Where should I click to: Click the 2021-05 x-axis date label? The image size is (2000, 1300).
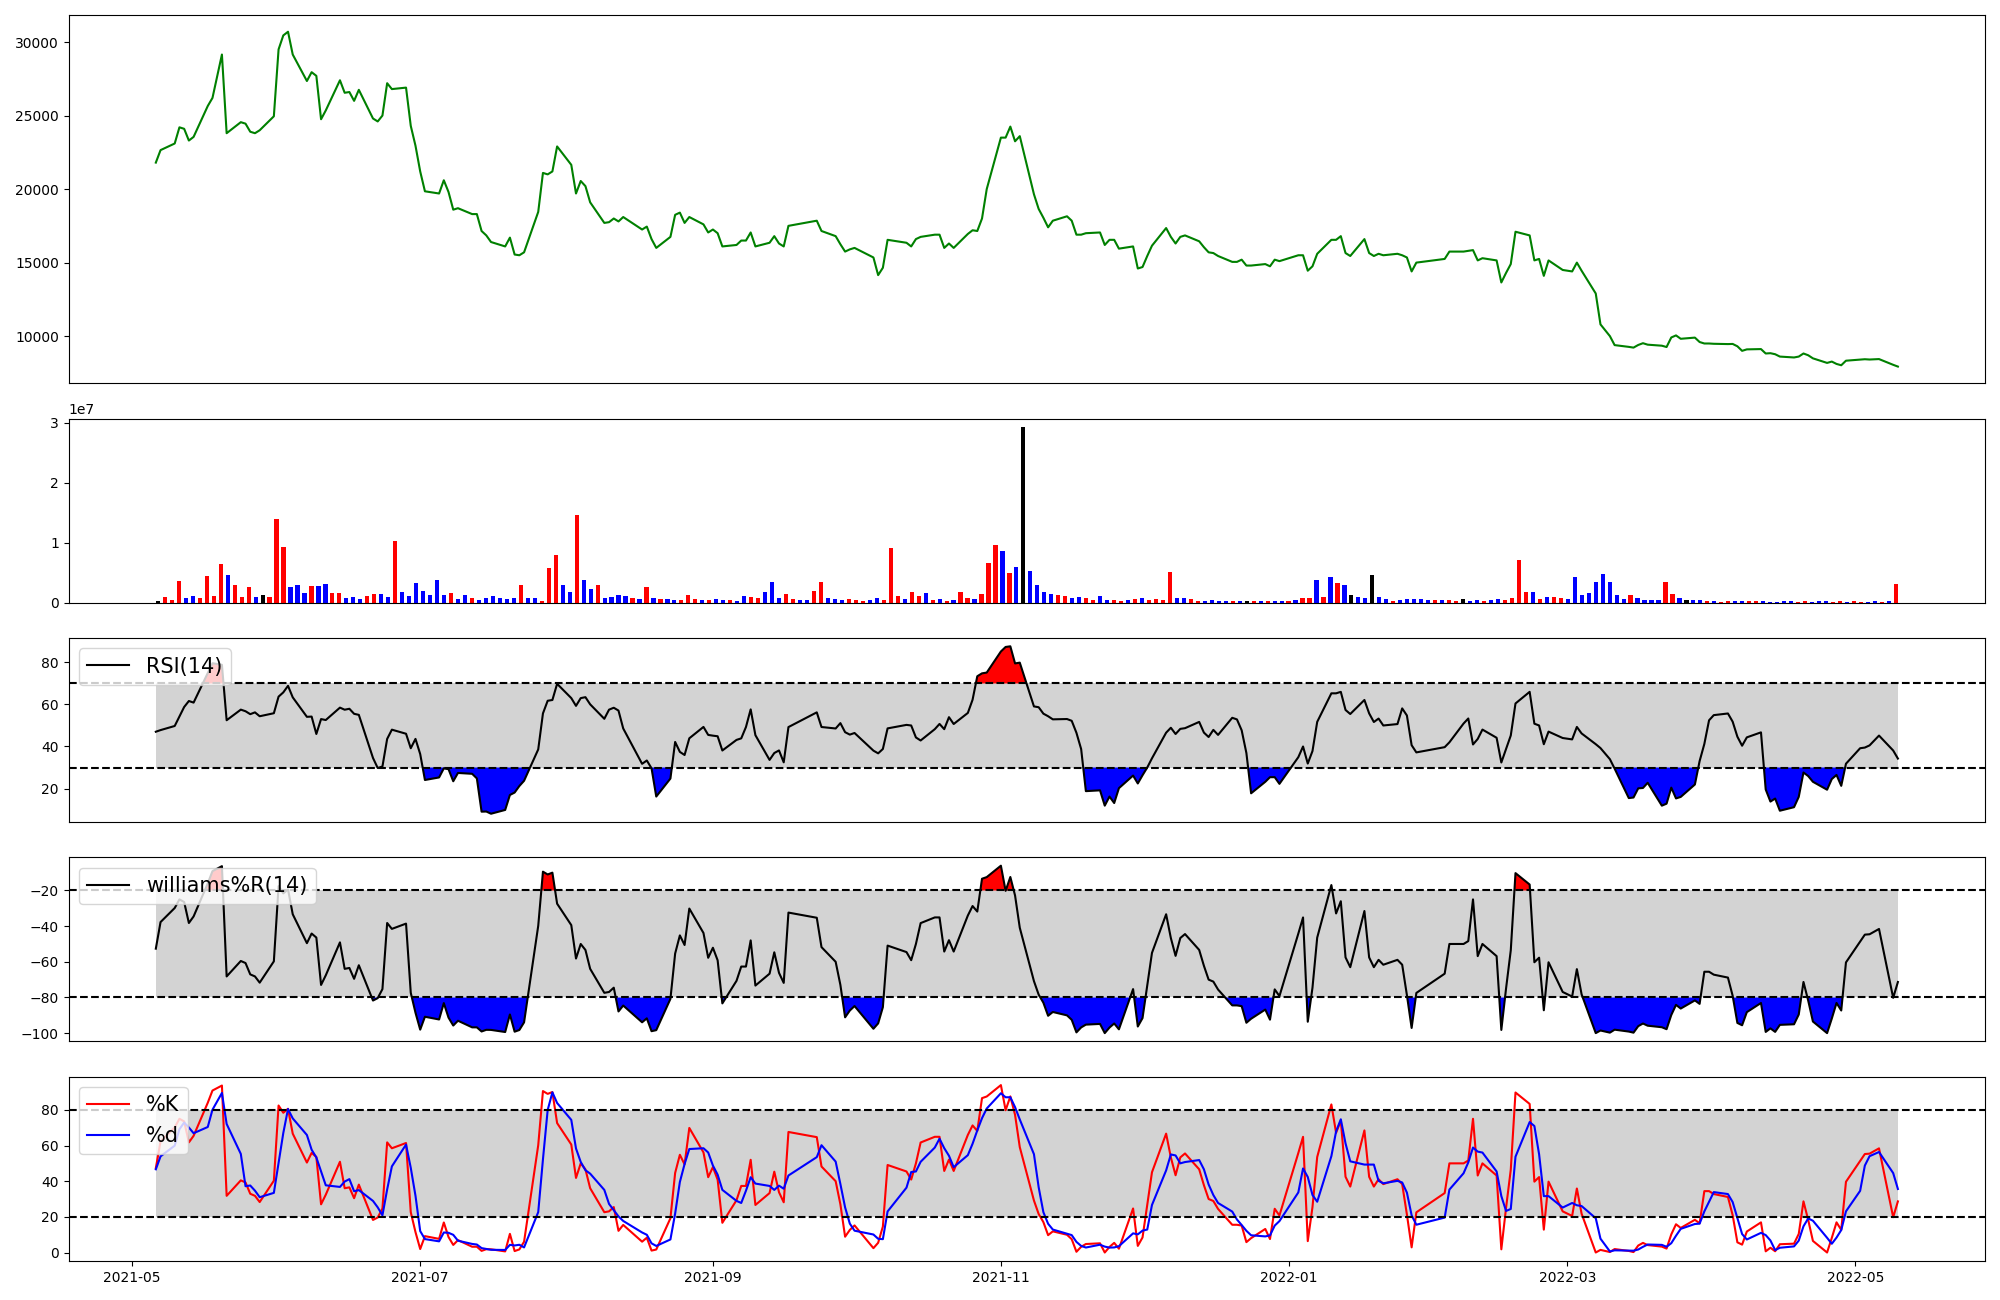point(132,1277)
